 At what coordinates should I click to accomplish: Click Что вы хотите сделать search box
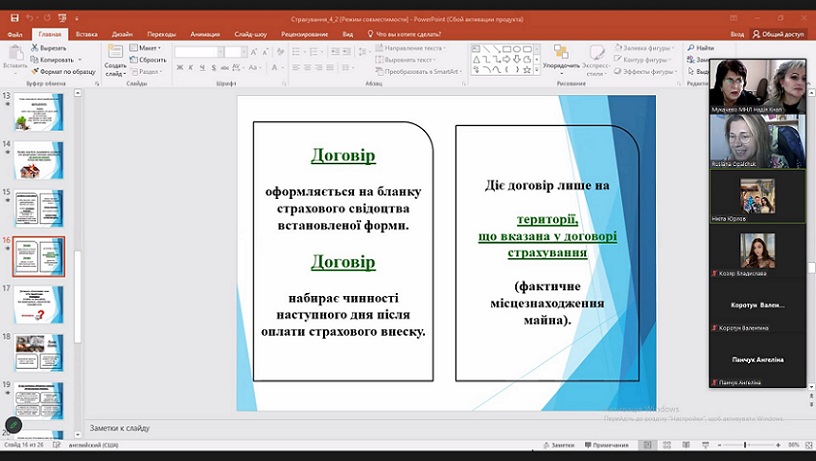[x=404, y=34]
